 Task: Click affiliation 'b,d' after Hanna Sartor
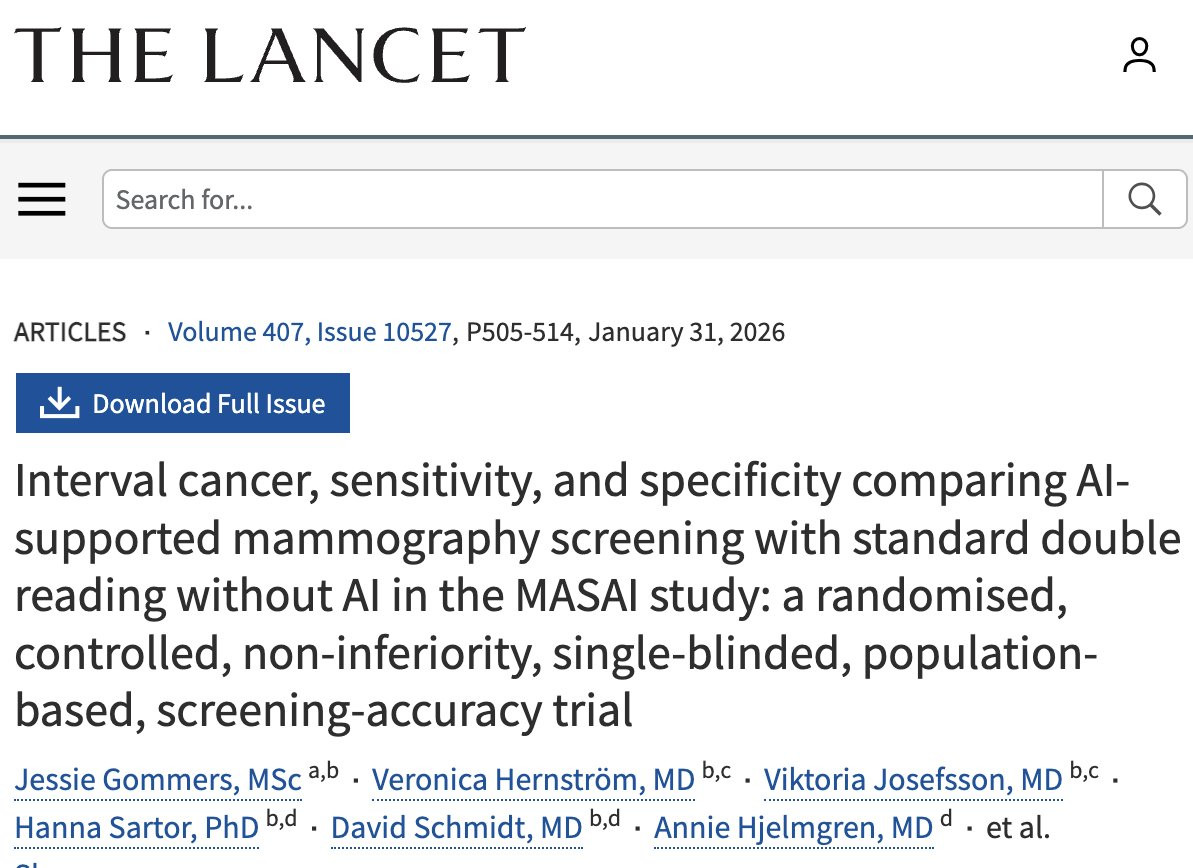282,819
